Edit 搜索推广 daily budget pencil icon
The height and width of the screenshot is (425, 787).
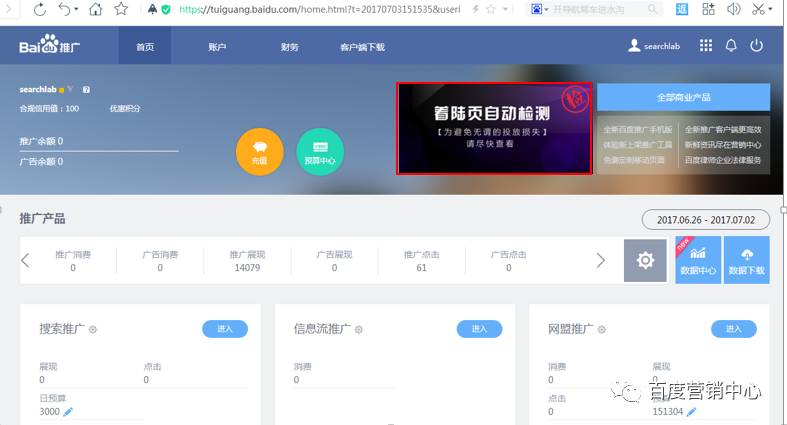68,412
